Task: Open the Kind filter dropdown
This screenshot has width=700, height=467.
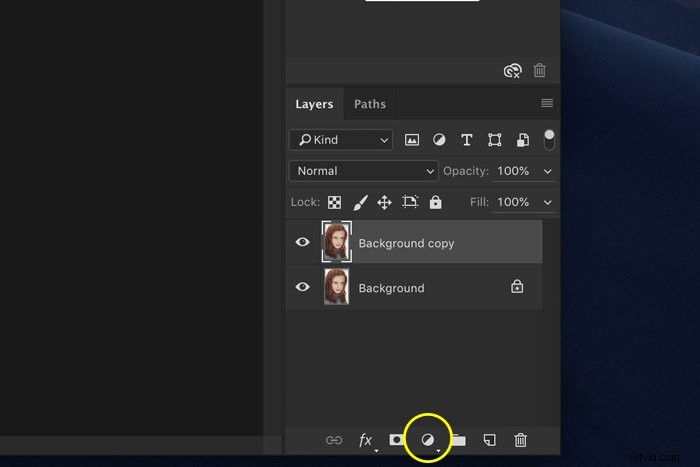Action: [341, 140]
